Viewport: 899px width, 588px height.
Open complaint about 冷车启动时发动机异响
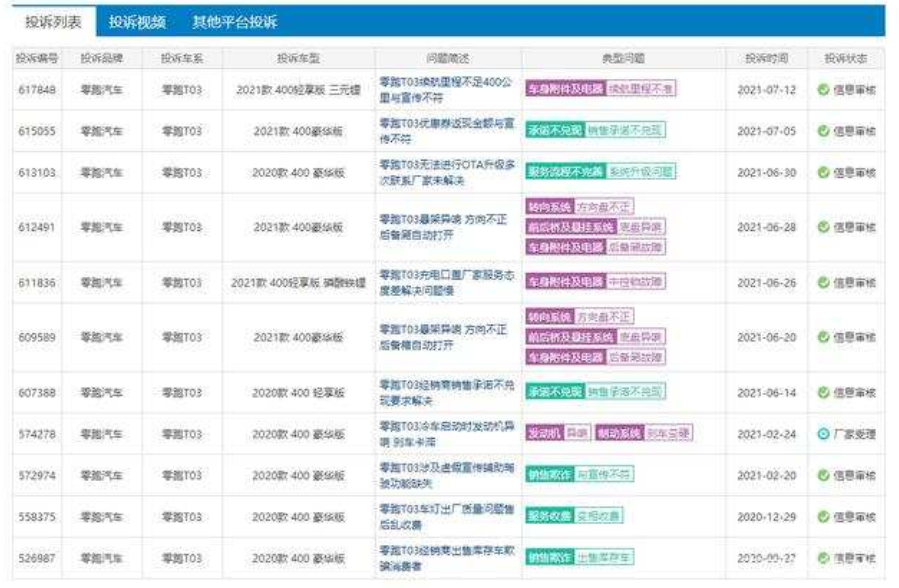[x=447, y=434]
